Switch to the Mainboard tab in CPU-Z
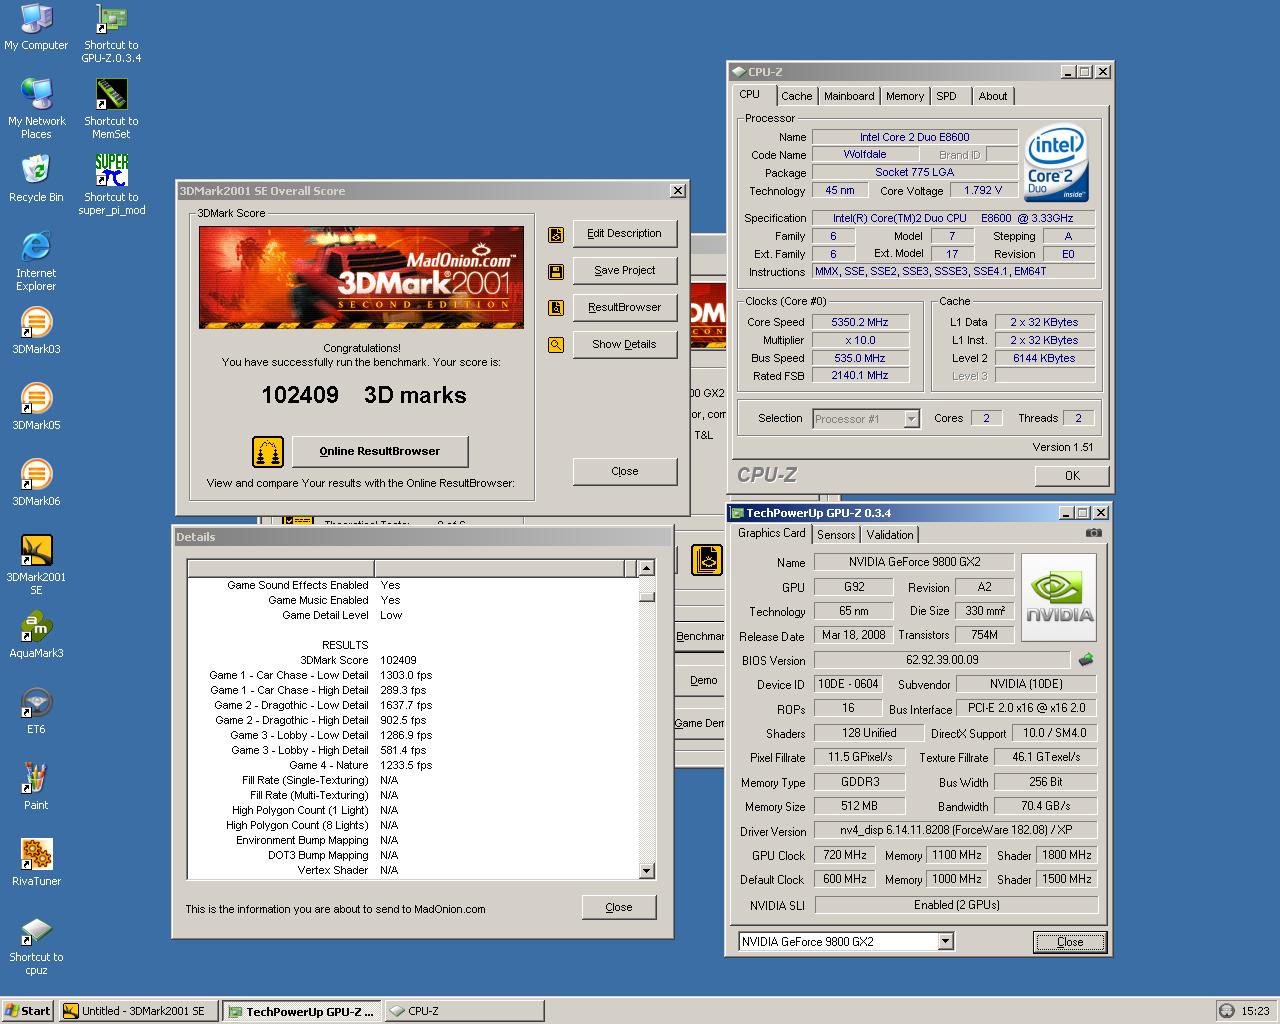The height and width of the screenshot is (1024, 1280). (849, 96)
